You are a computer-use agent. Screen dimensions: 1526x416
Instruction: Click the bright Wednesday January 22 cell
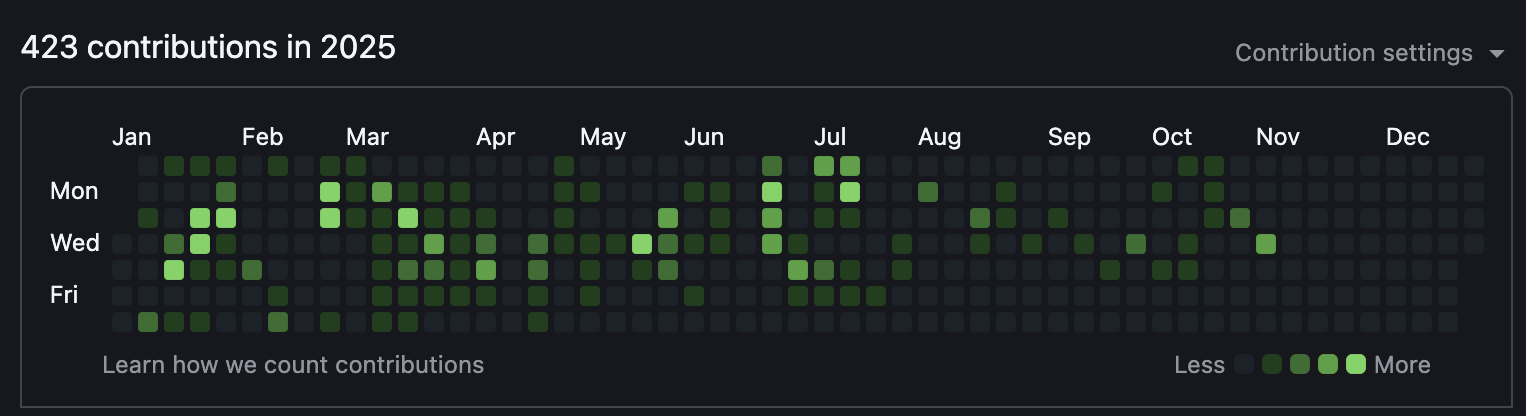[200, 243]
